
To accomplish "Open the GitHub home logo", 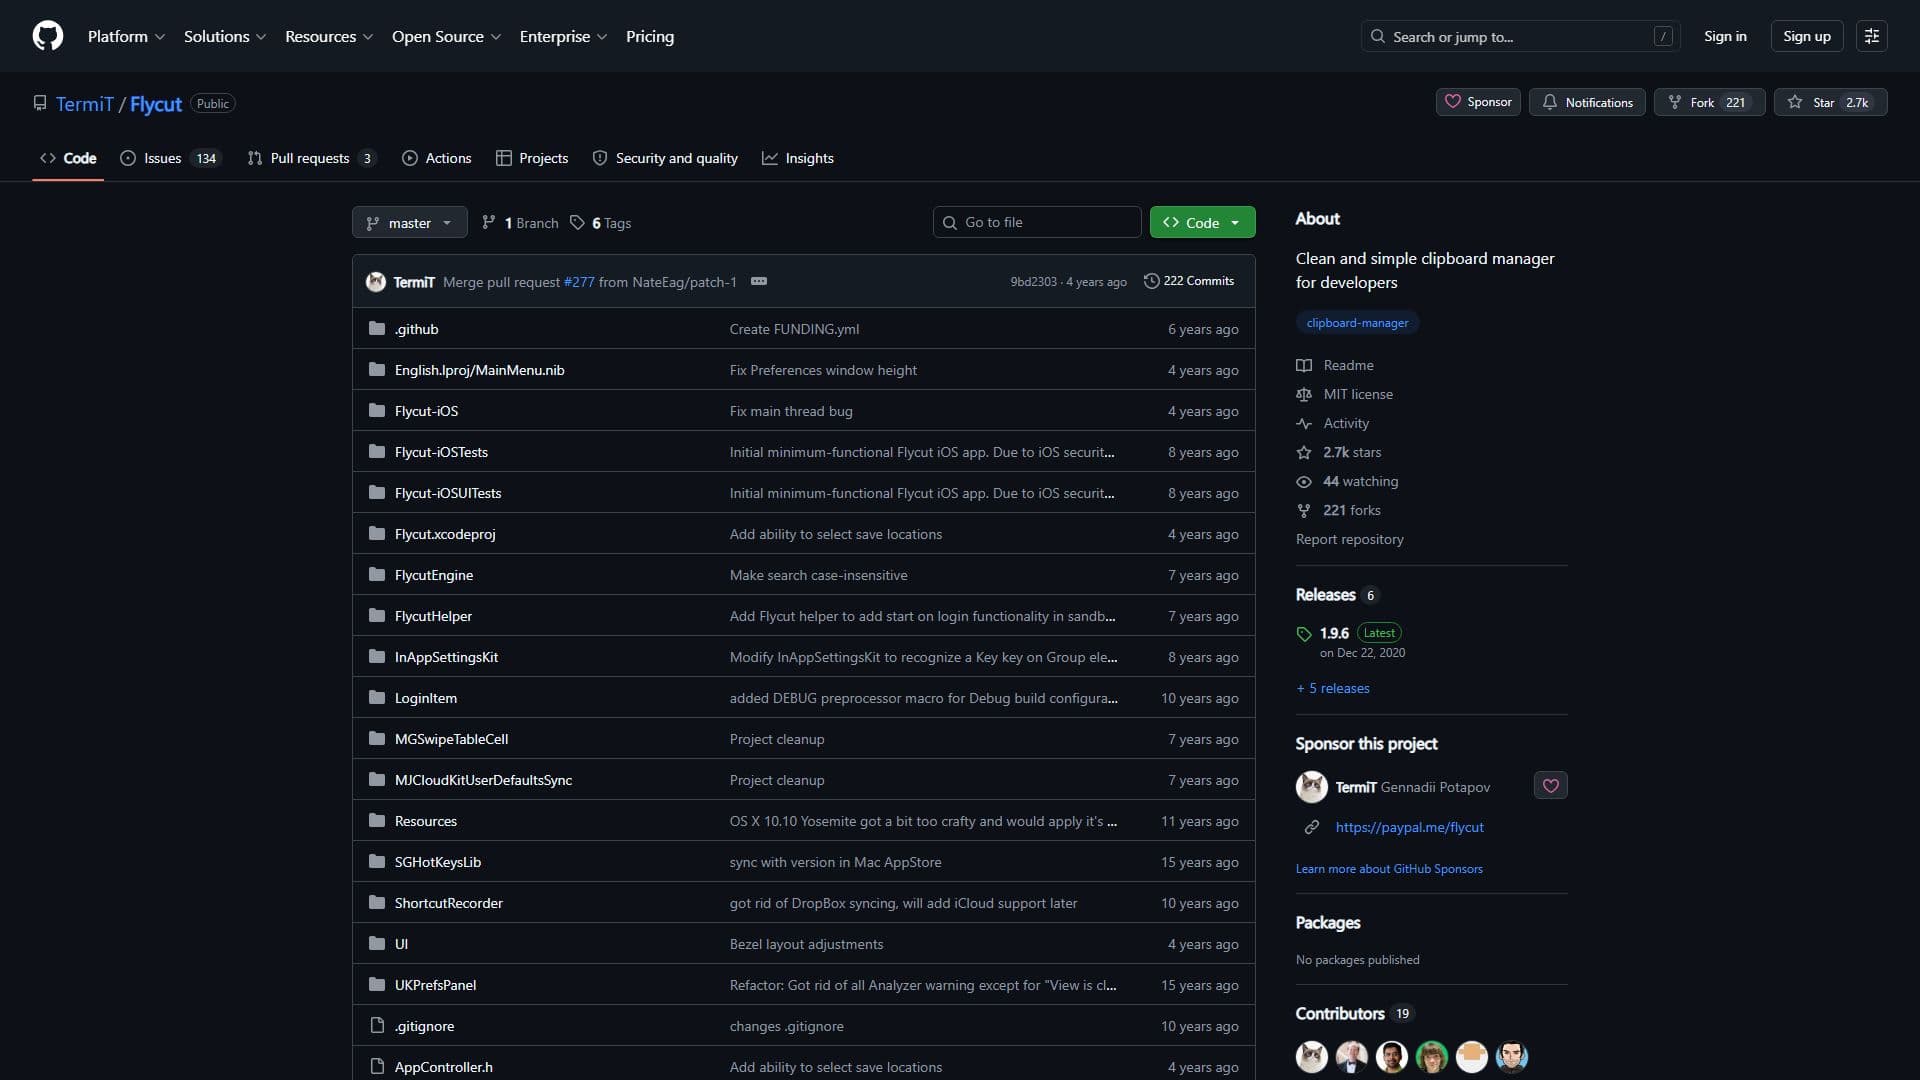I will (x=48, y=36).
